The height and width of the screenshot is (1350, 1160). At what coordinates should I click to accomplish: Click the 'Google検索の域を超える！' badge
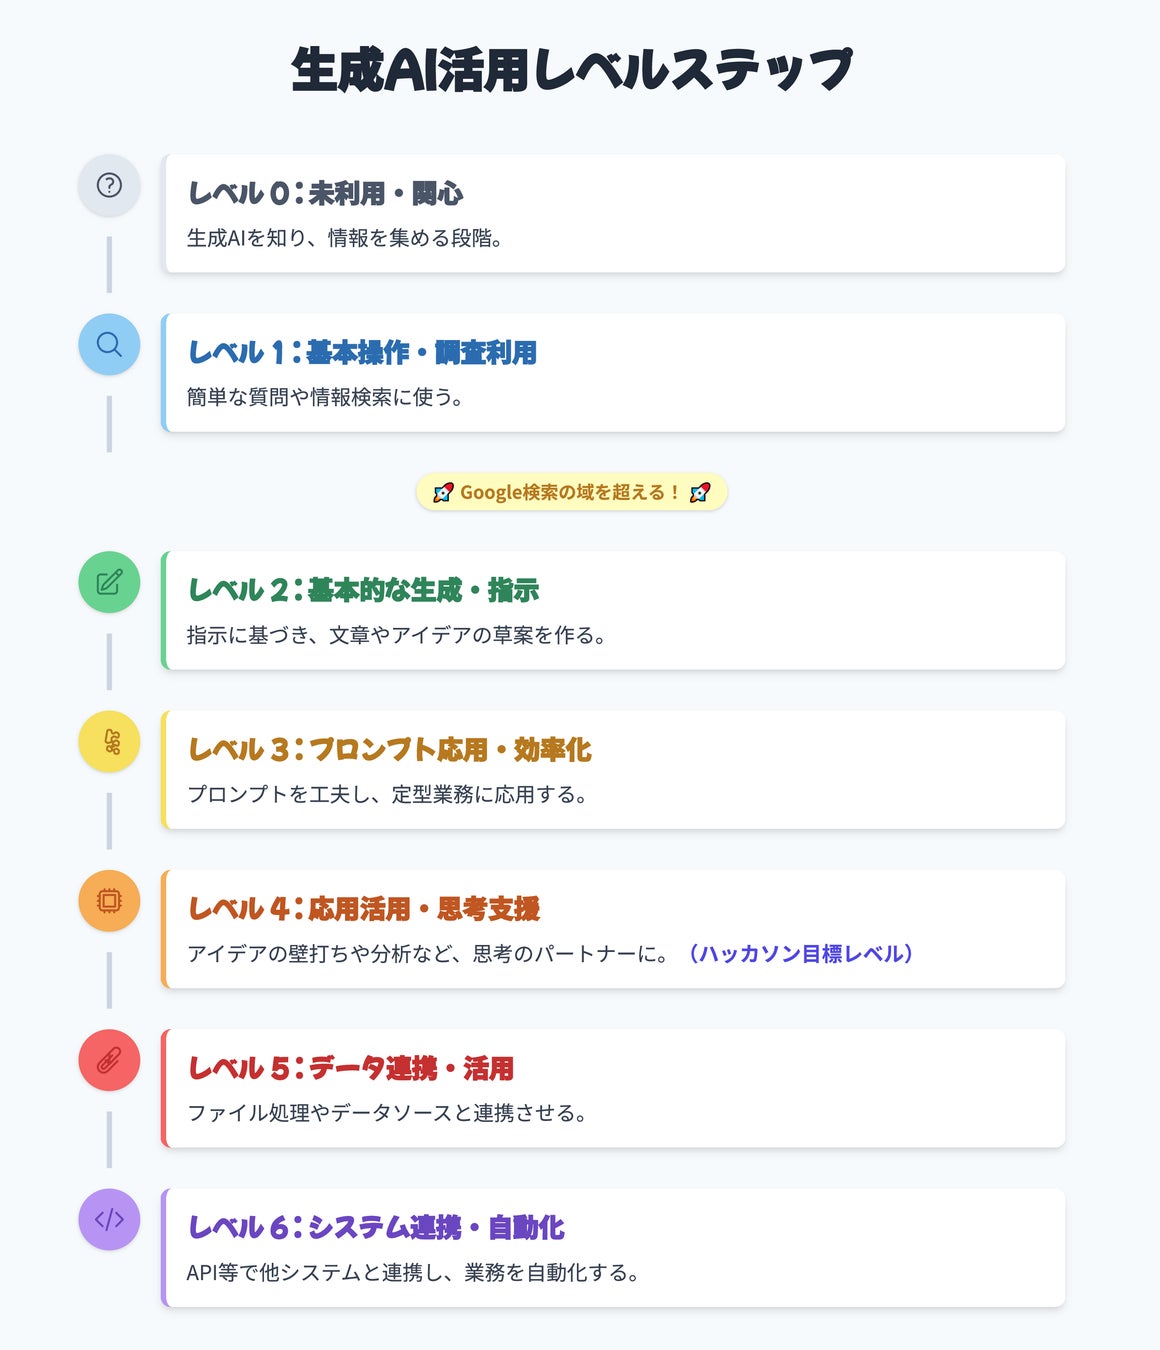[x=570, y=492]
